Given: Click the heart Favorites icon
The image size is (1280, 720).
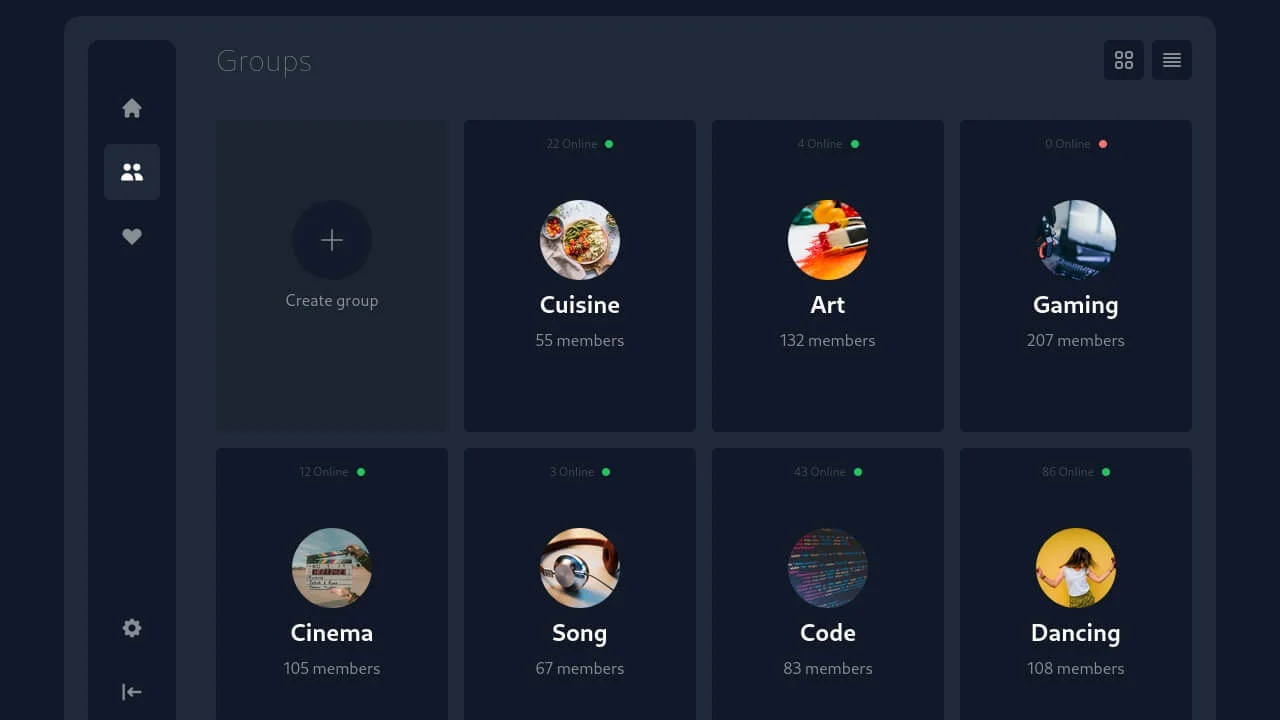Looking at the screenshot, I should tap(132, 236).
